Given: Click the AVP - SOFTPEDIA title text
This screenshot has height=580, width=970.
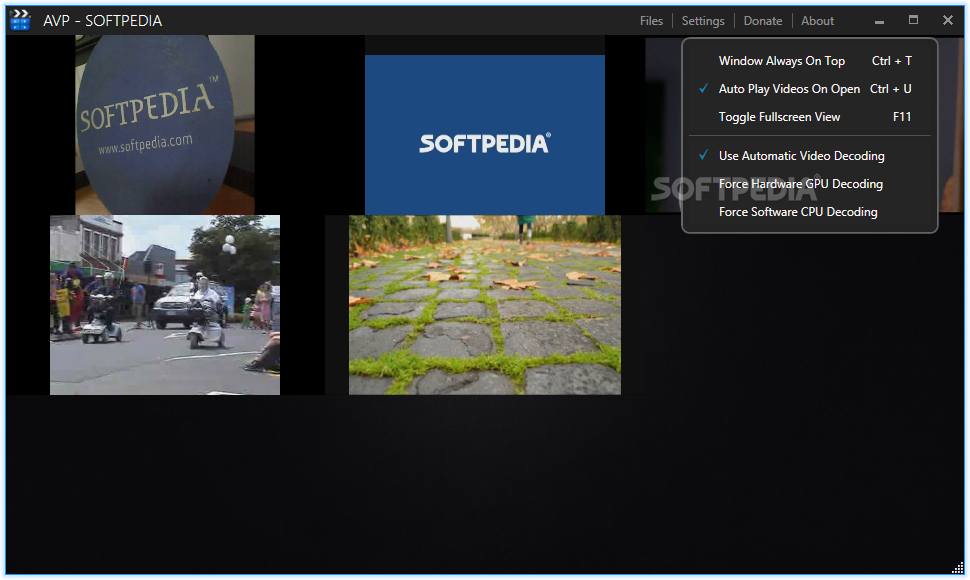Looking at the screenshot, I should pyautogui.click(x=103, y=21).
